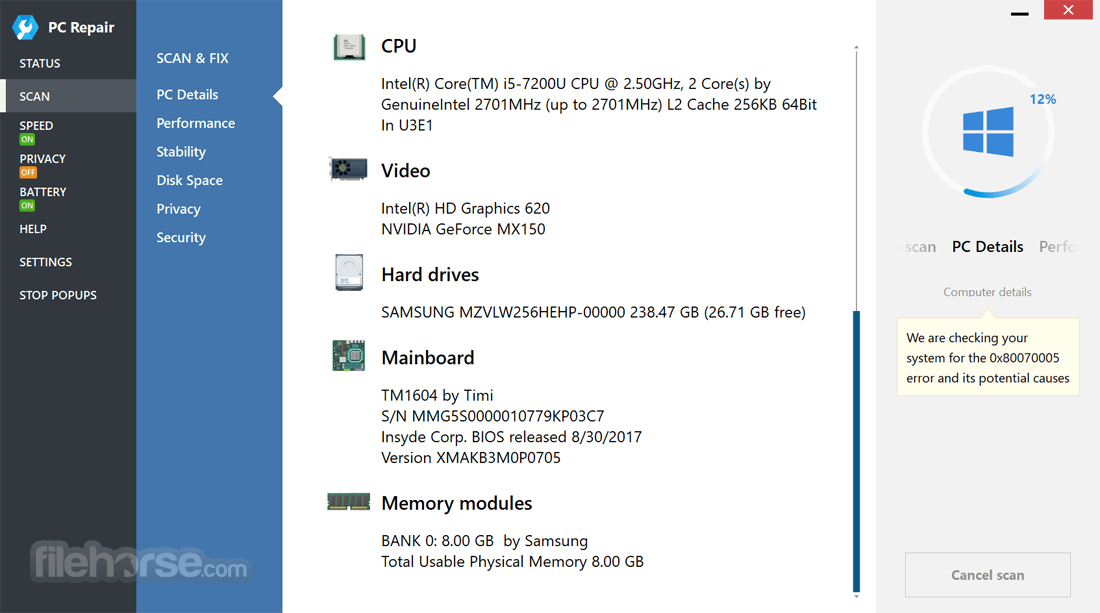Screen dimensions: 1100x613
Task: Click the BANK 0: 8.00 GB line
Action: (484, 541)
